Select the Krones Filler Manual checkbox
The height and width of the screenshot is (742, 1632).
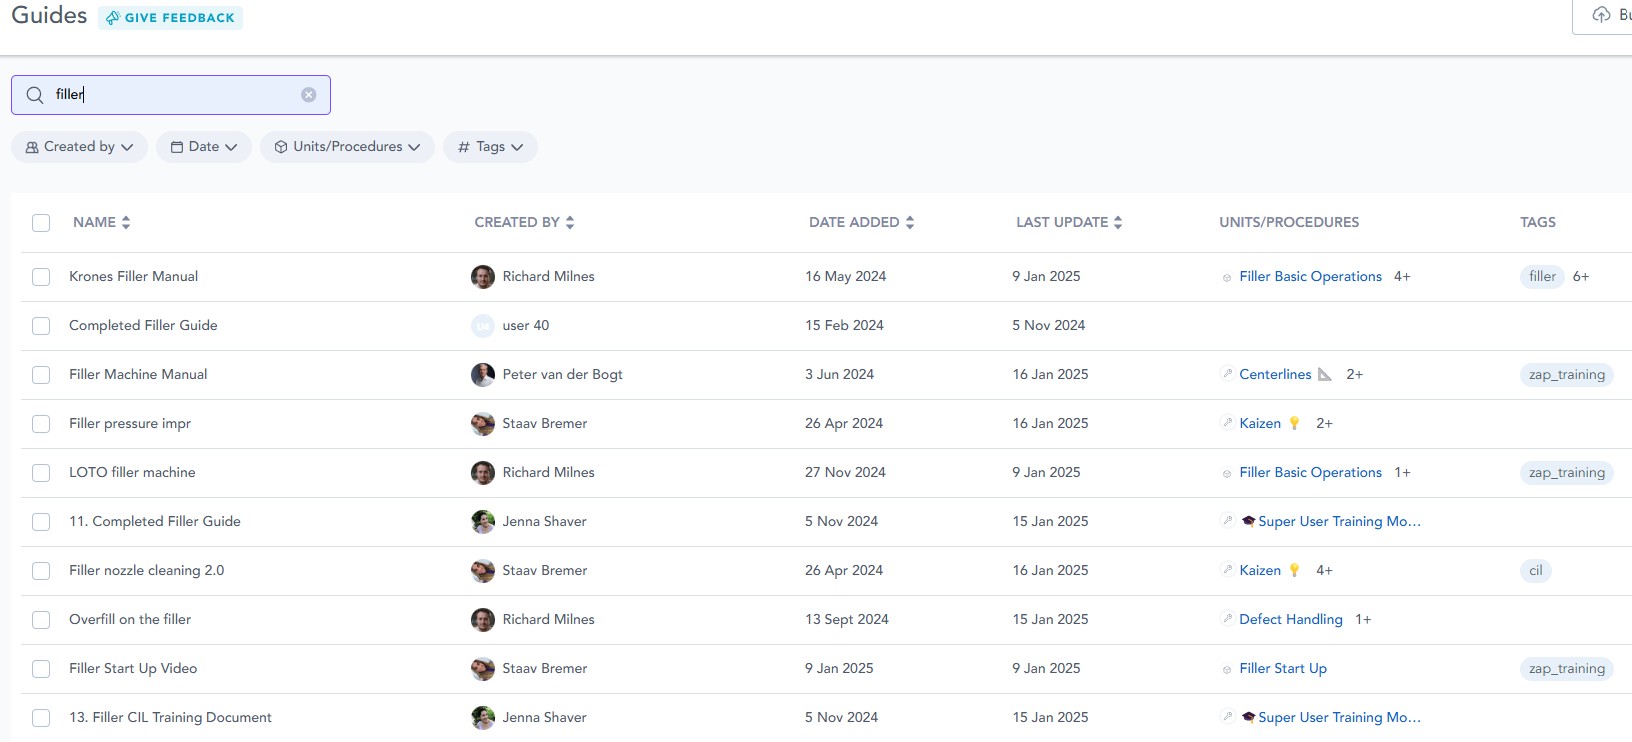(x=41, y=277)
